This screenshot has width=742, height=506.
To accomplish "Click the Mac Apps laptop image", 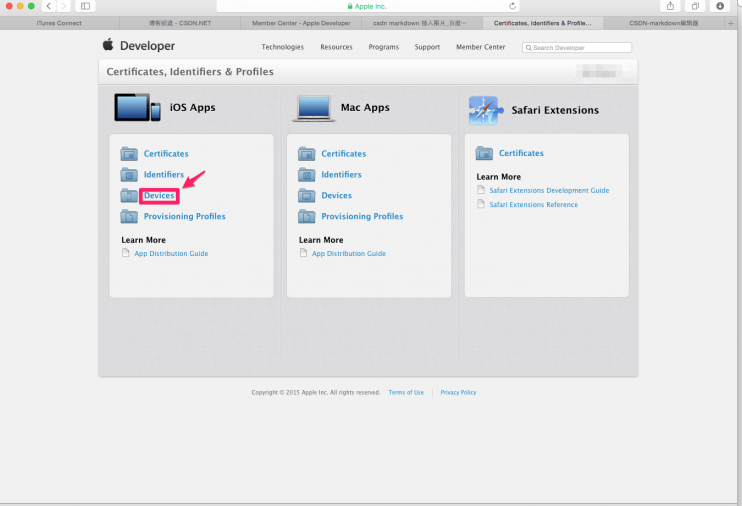I will 313,108.
